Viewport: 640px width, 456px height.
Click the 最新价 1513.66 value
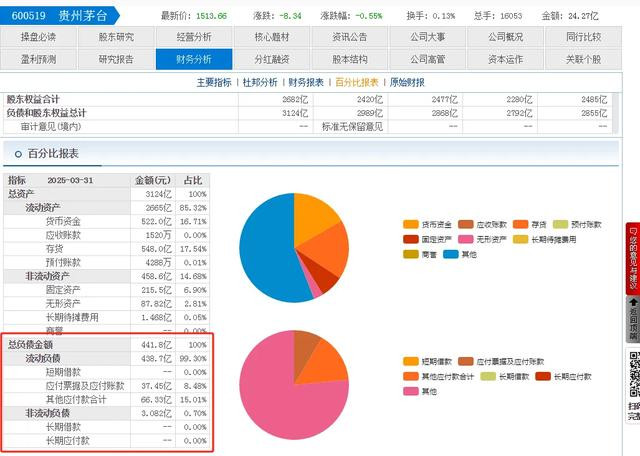click(211, 16)
